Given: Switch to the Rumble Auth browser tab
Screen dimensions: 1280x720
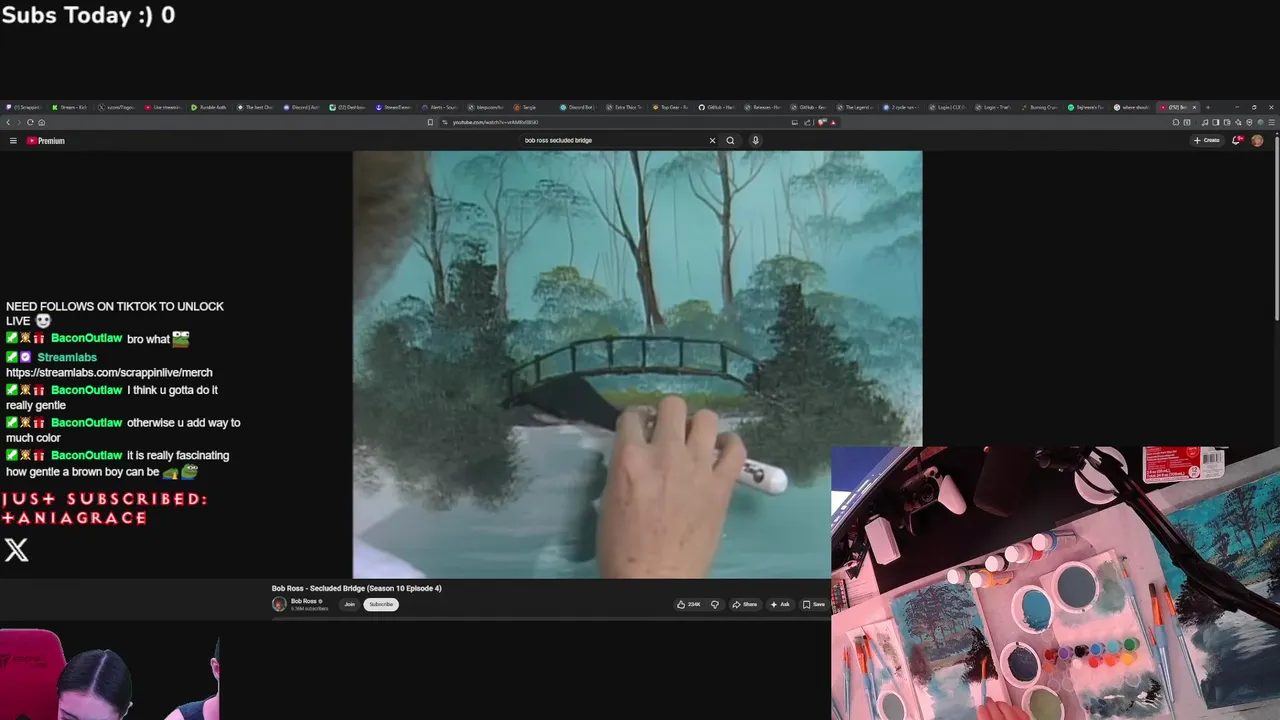Looking at the screenshot, I should [210, 107].
